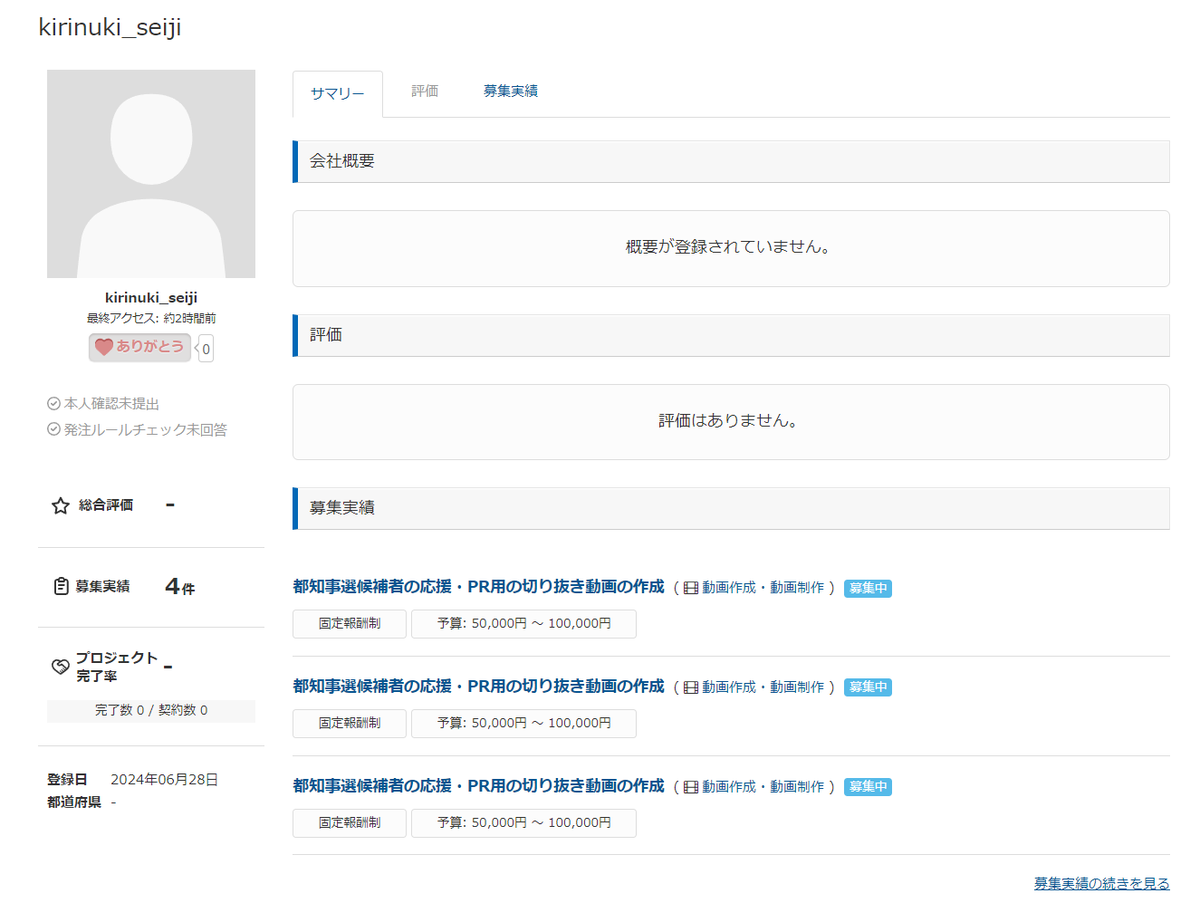Click the ありがとう count badge showing 0
Screen dimensions: 1200x903
206,349
